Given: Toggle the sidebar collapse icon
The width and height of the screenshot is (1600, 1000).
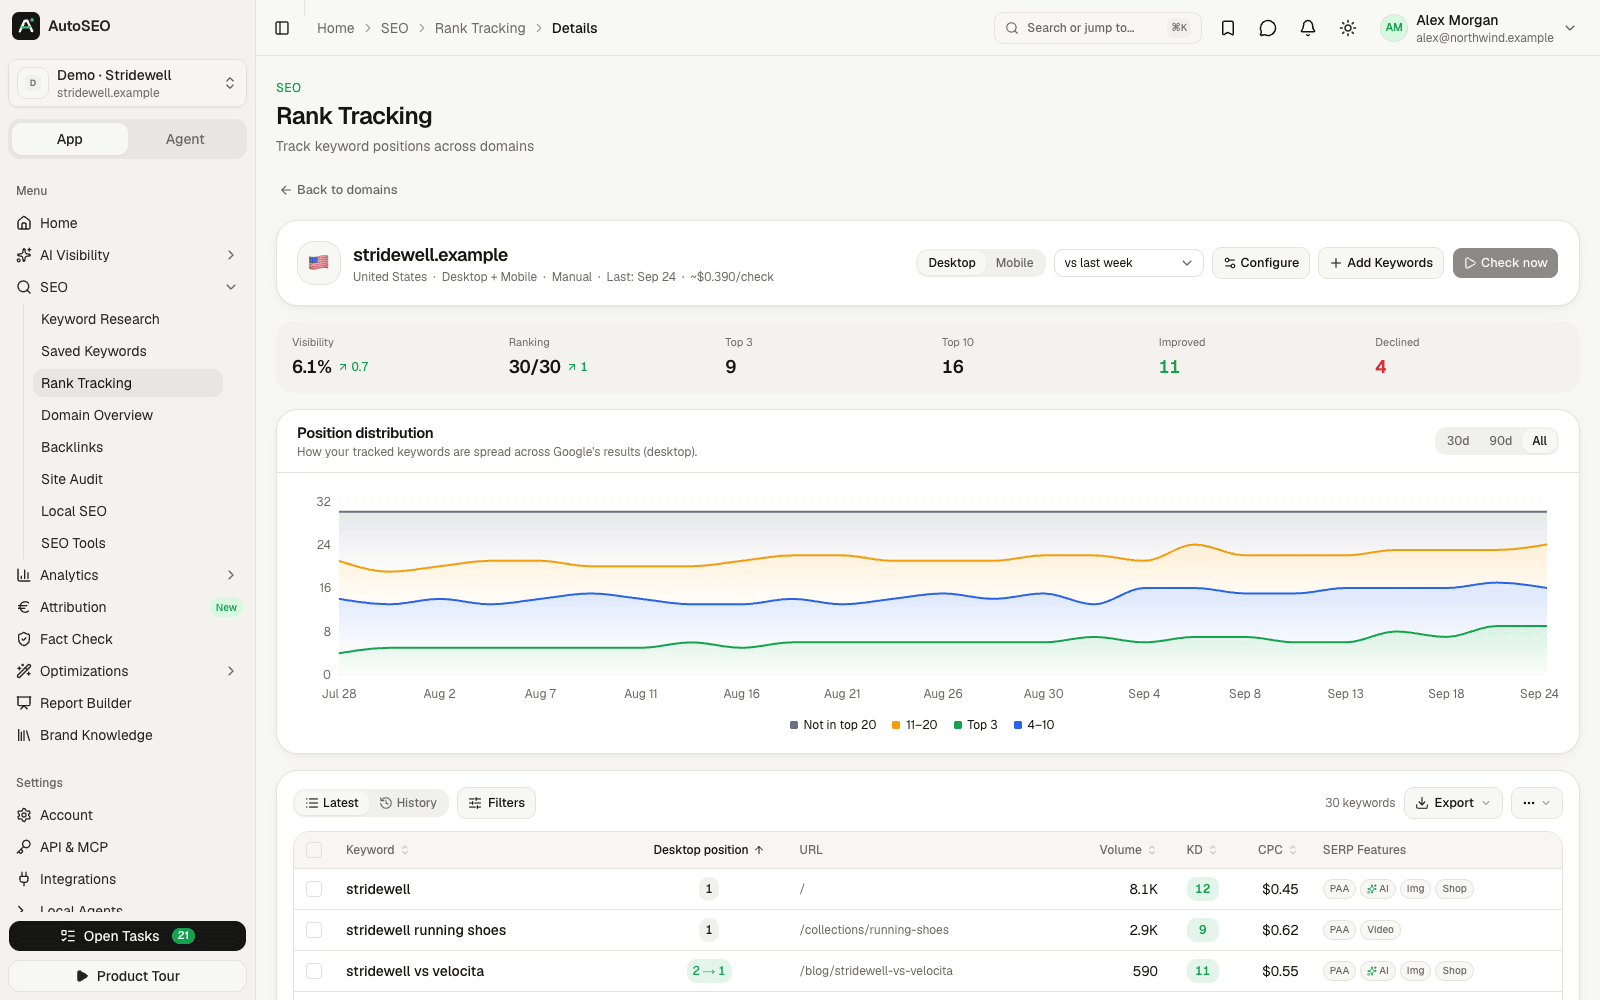Looking at the screenshot, I should (282, 28).
